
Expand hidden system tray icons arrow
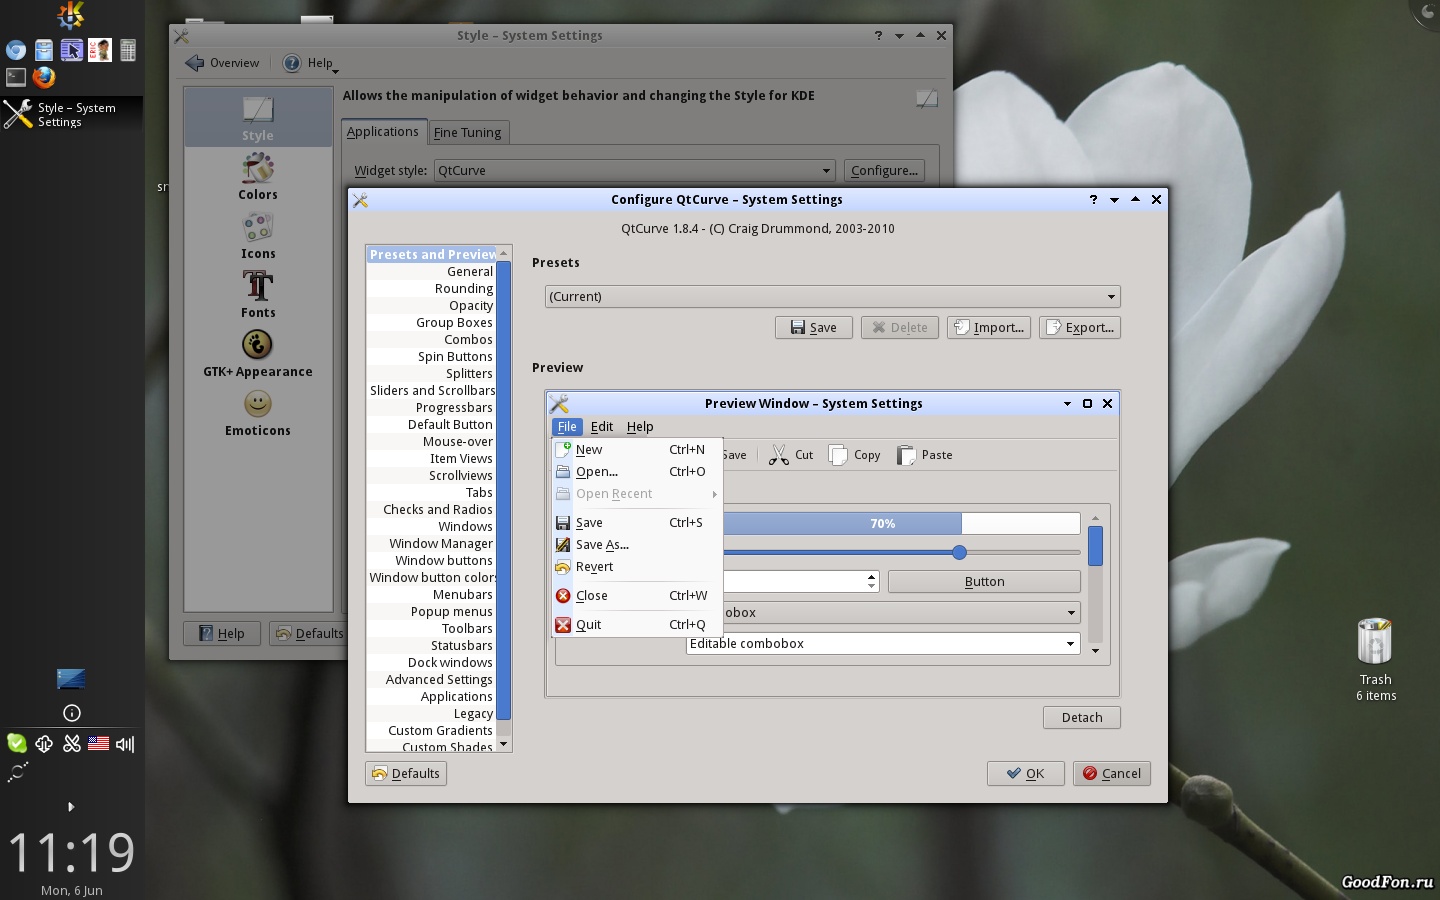[70, 806]
